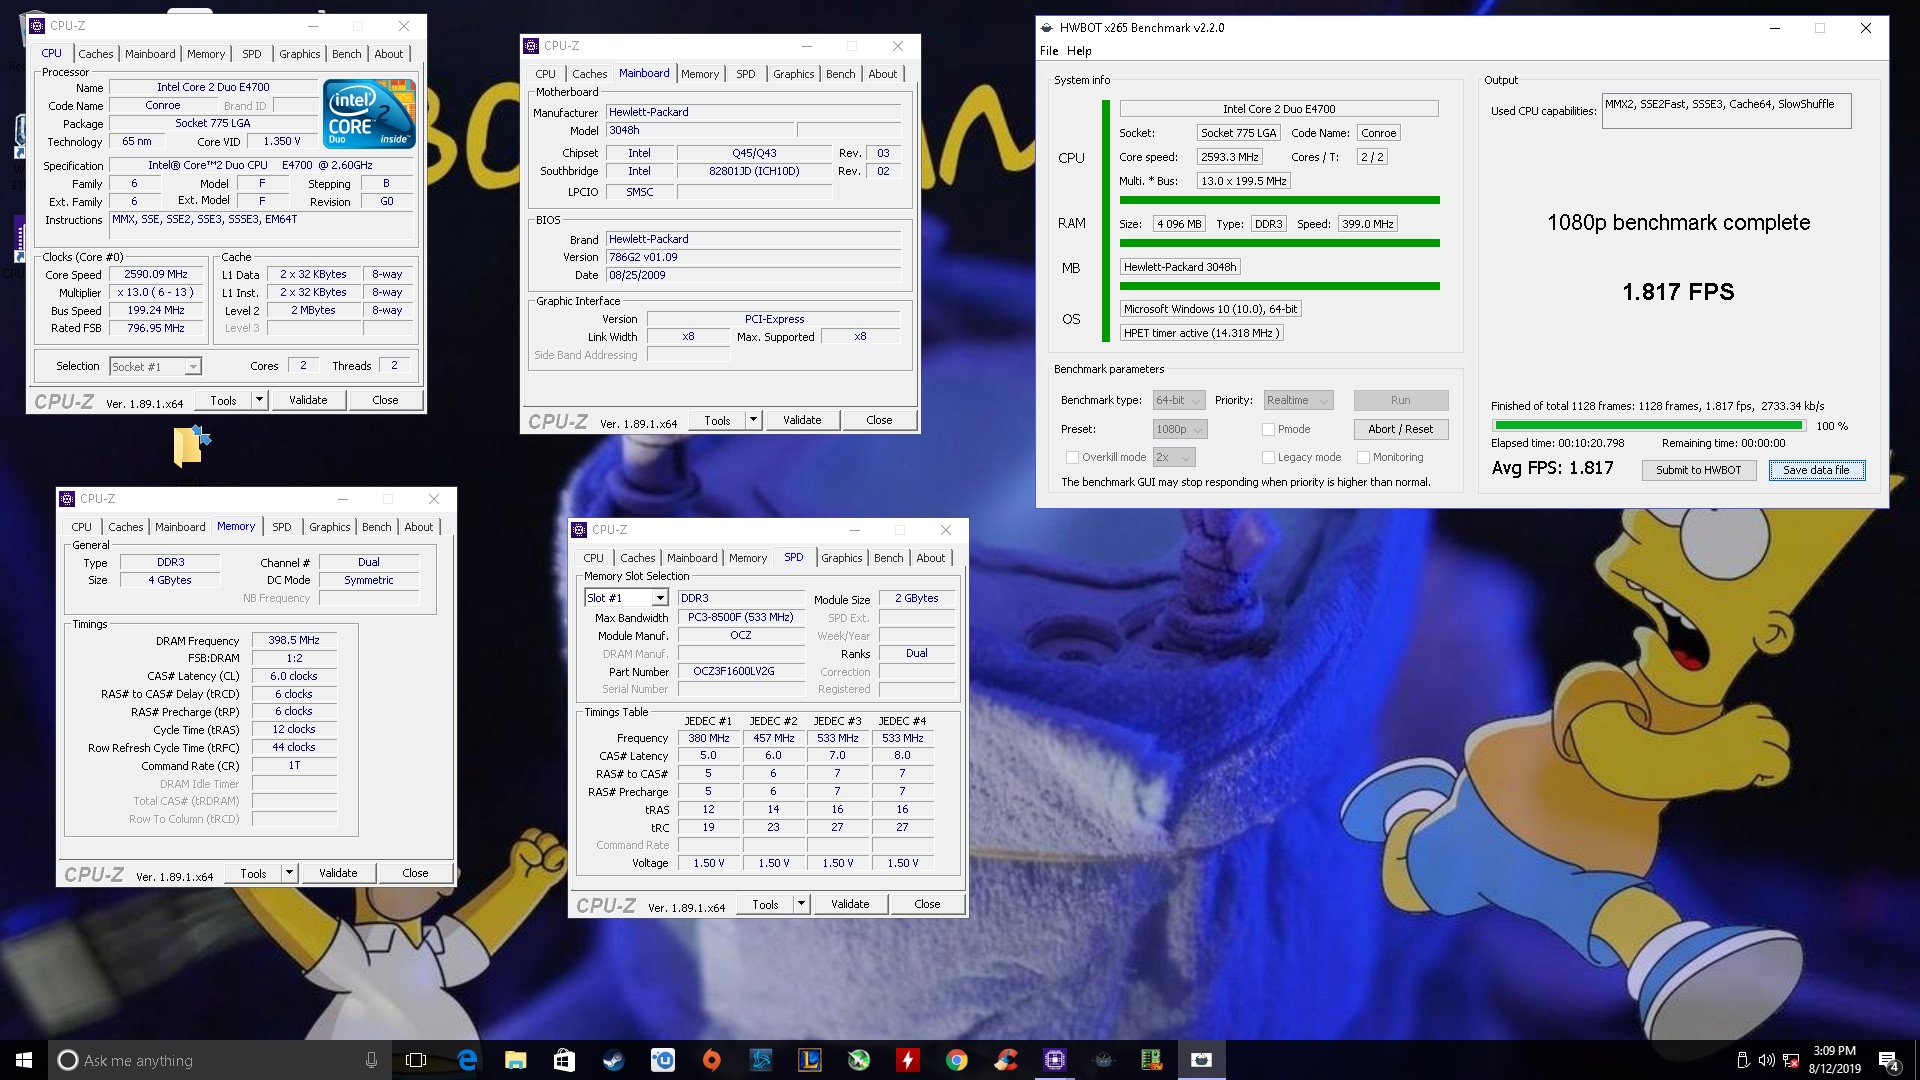This screenshot has height=1080, width=1920.
Task: Click the Cortana microphone icon
Action: (x=371, y=1060)
